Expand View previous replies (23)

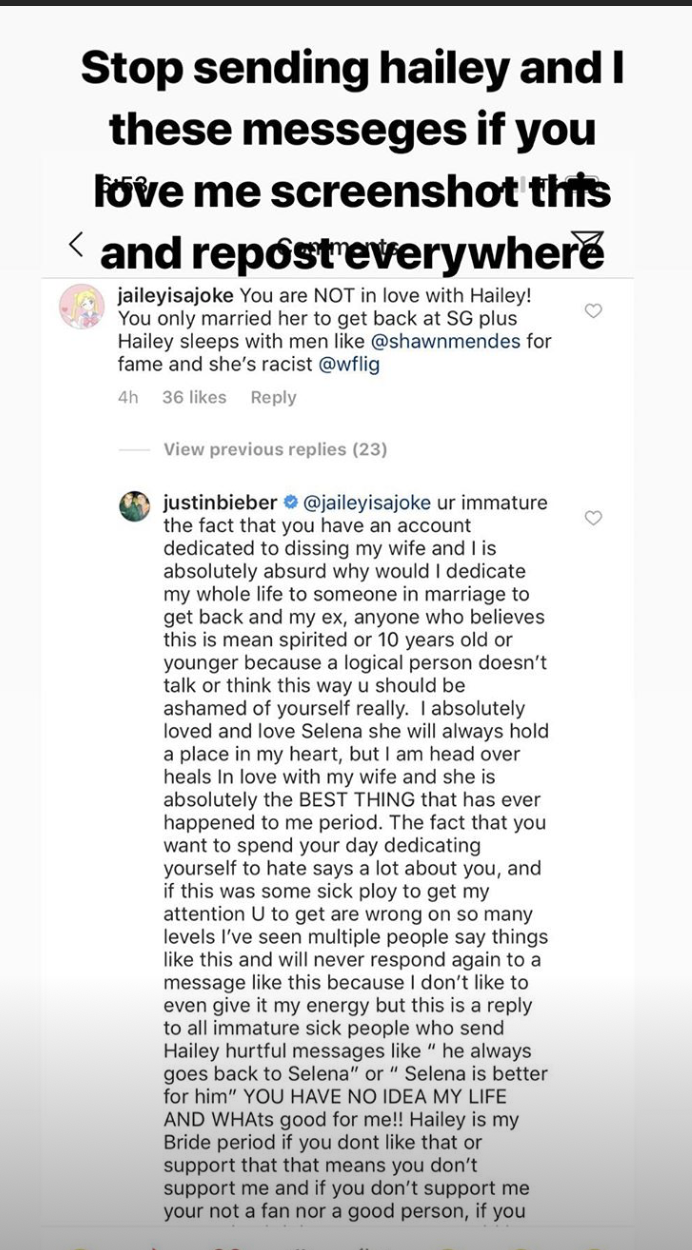pos(275,449)
